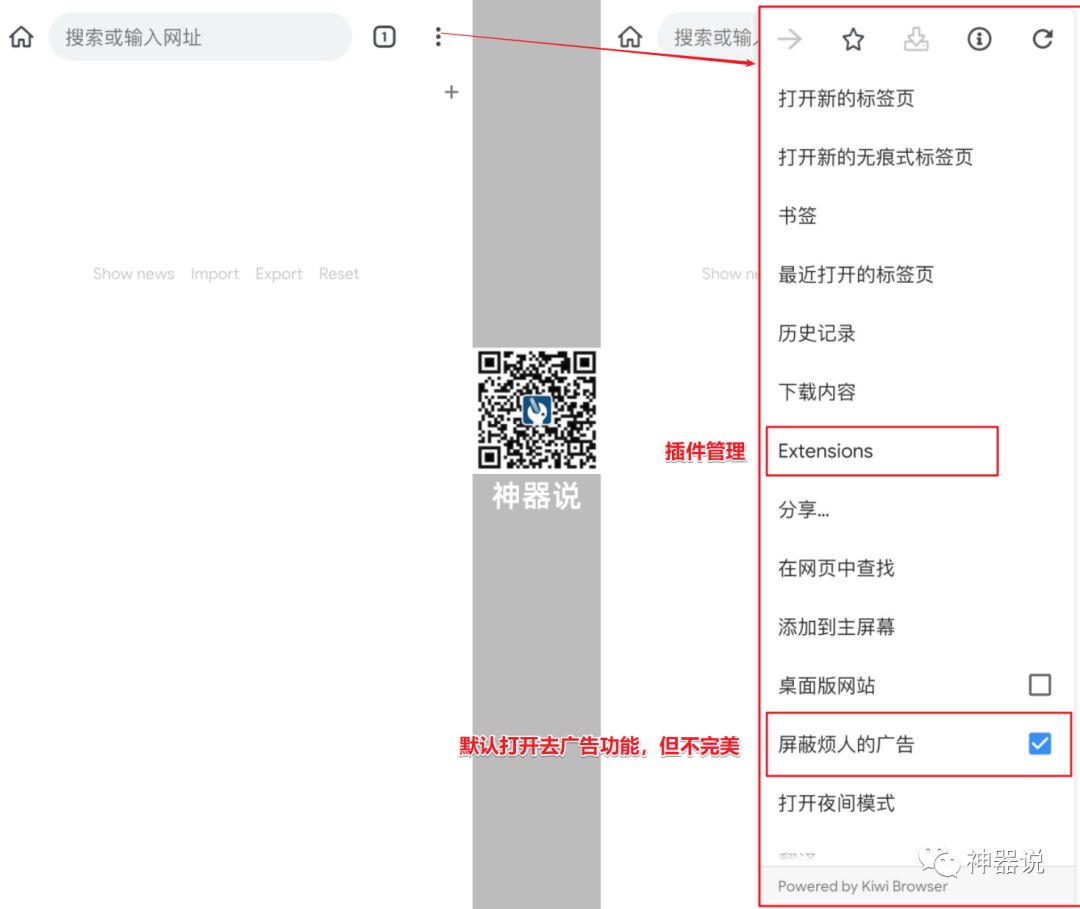Enable 桌面版网站 checkbox
The width and height of the screenshot is (1080, 909).
coord(1039,685)
